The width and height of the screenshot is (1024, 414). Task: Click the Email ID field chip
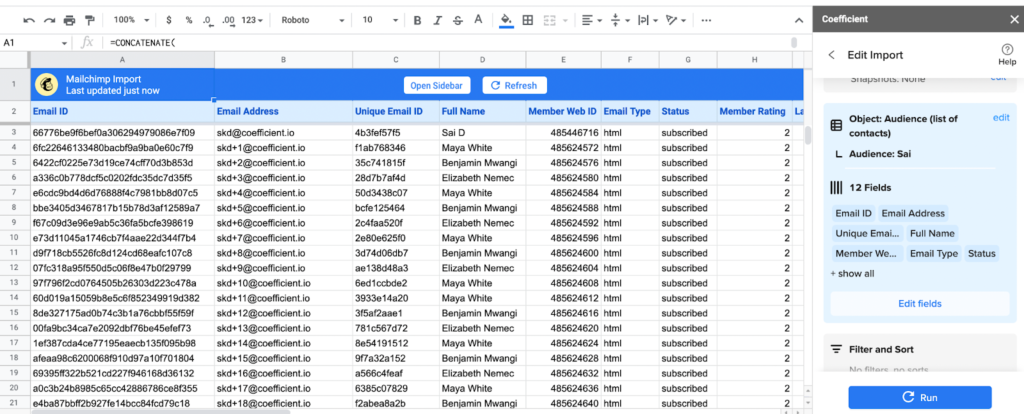pos(854,214)
